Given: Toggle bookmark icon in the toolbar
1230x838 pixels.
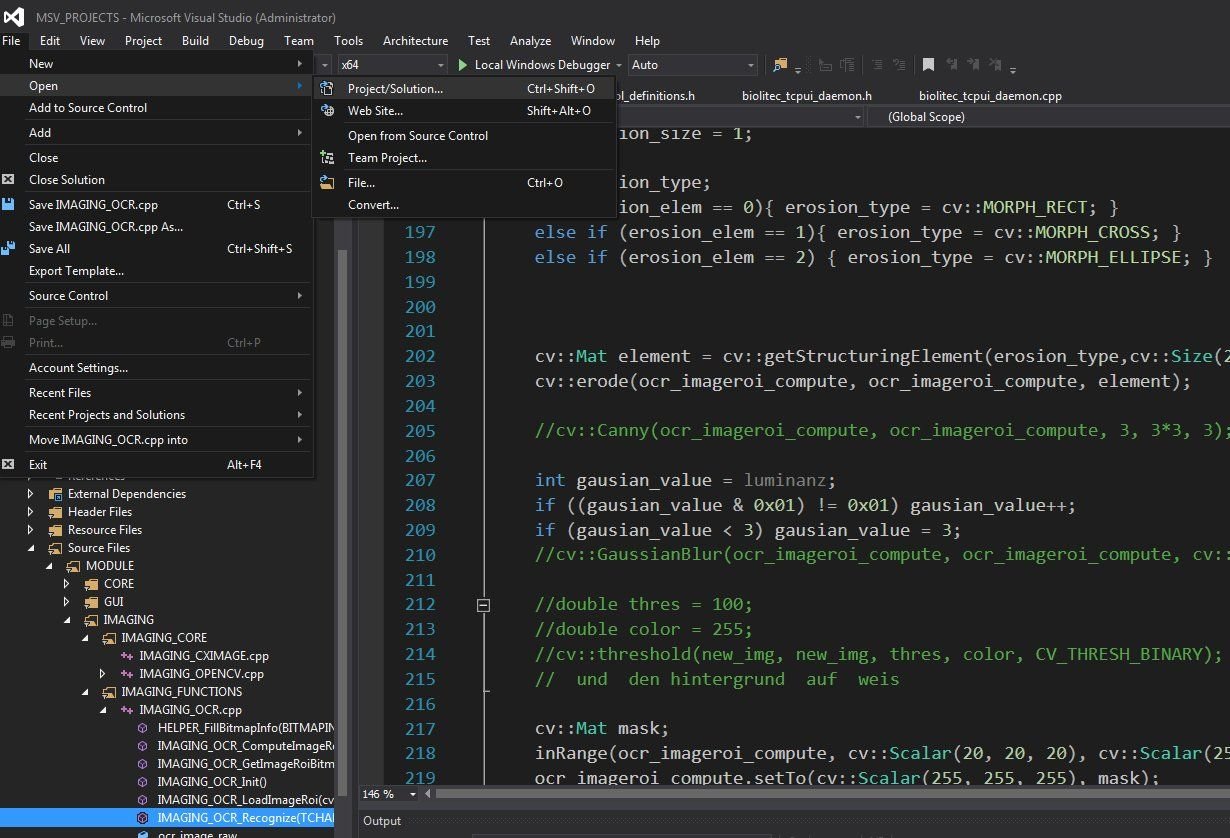Looking at the screenshot, I should [x=928, y=65].
